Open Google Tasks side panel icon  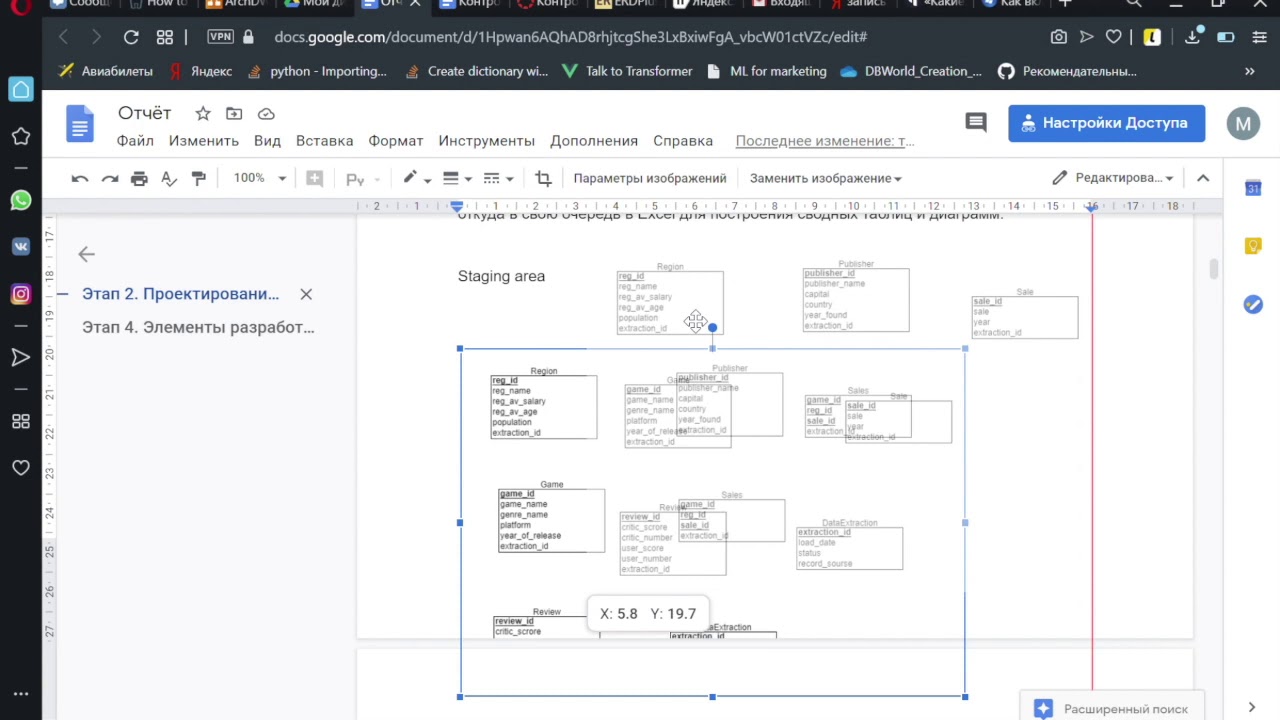[1253, 304]
